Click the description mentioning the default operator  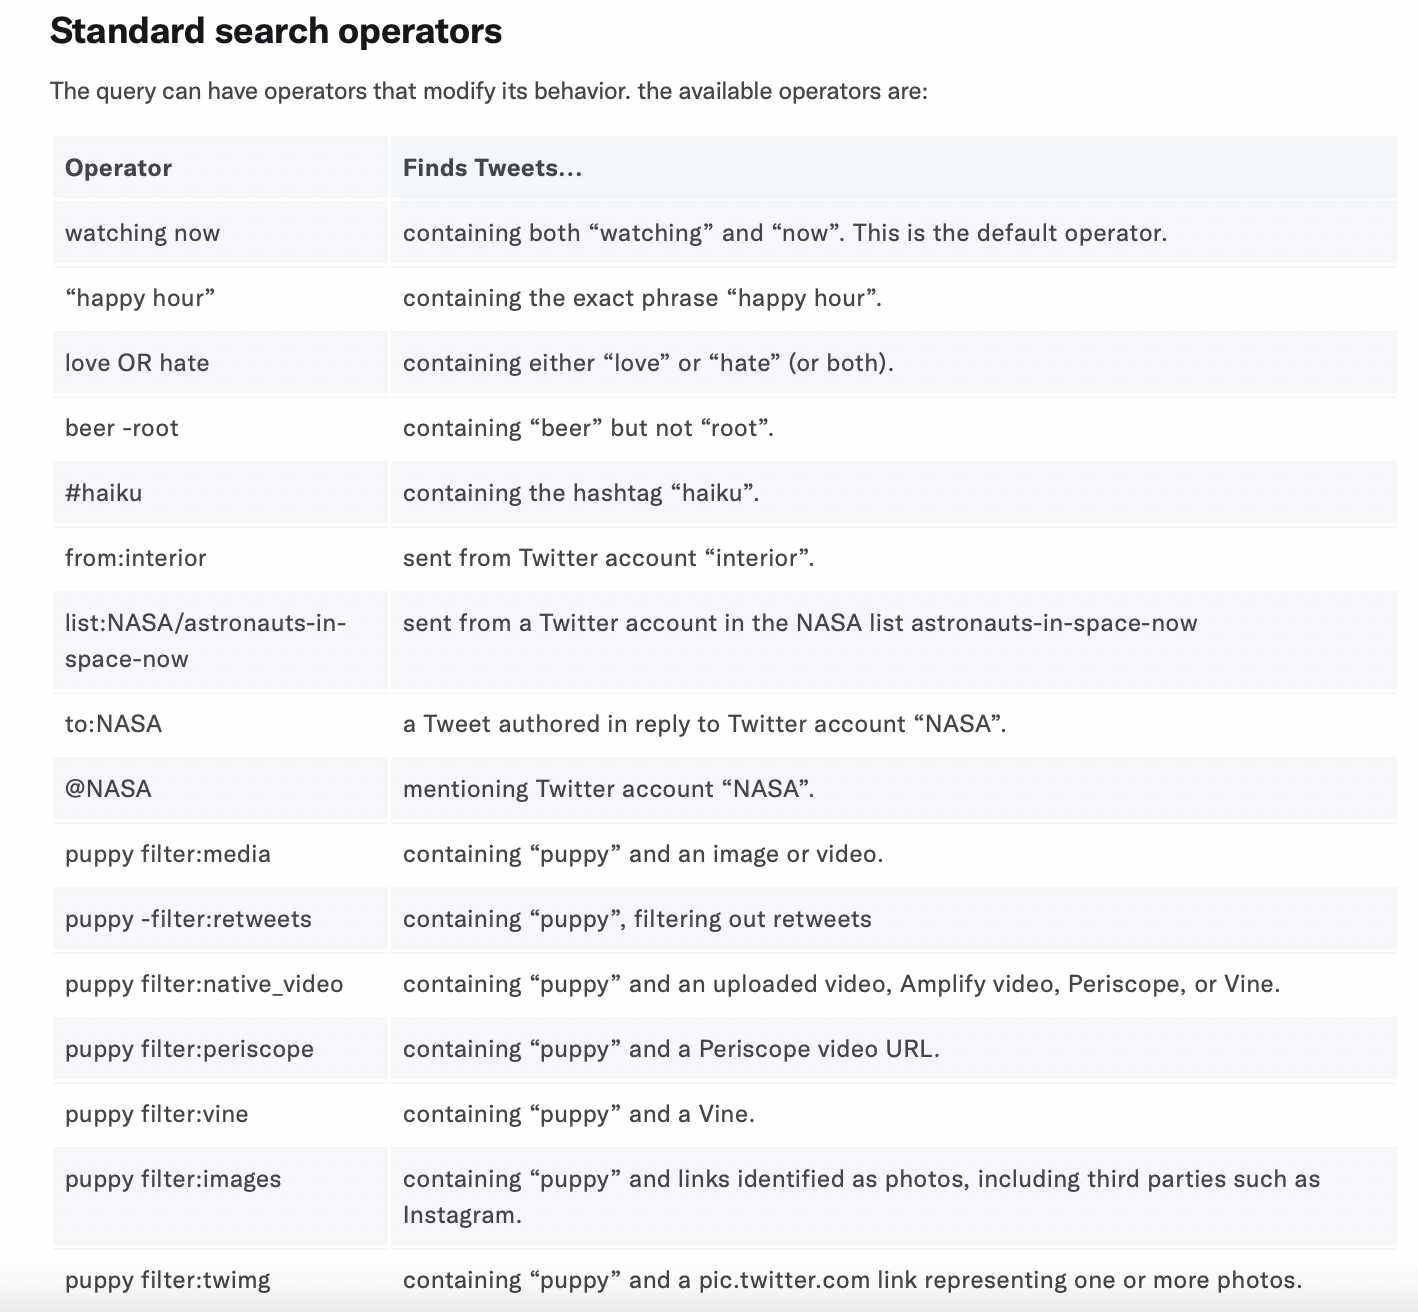pos(785,233)
